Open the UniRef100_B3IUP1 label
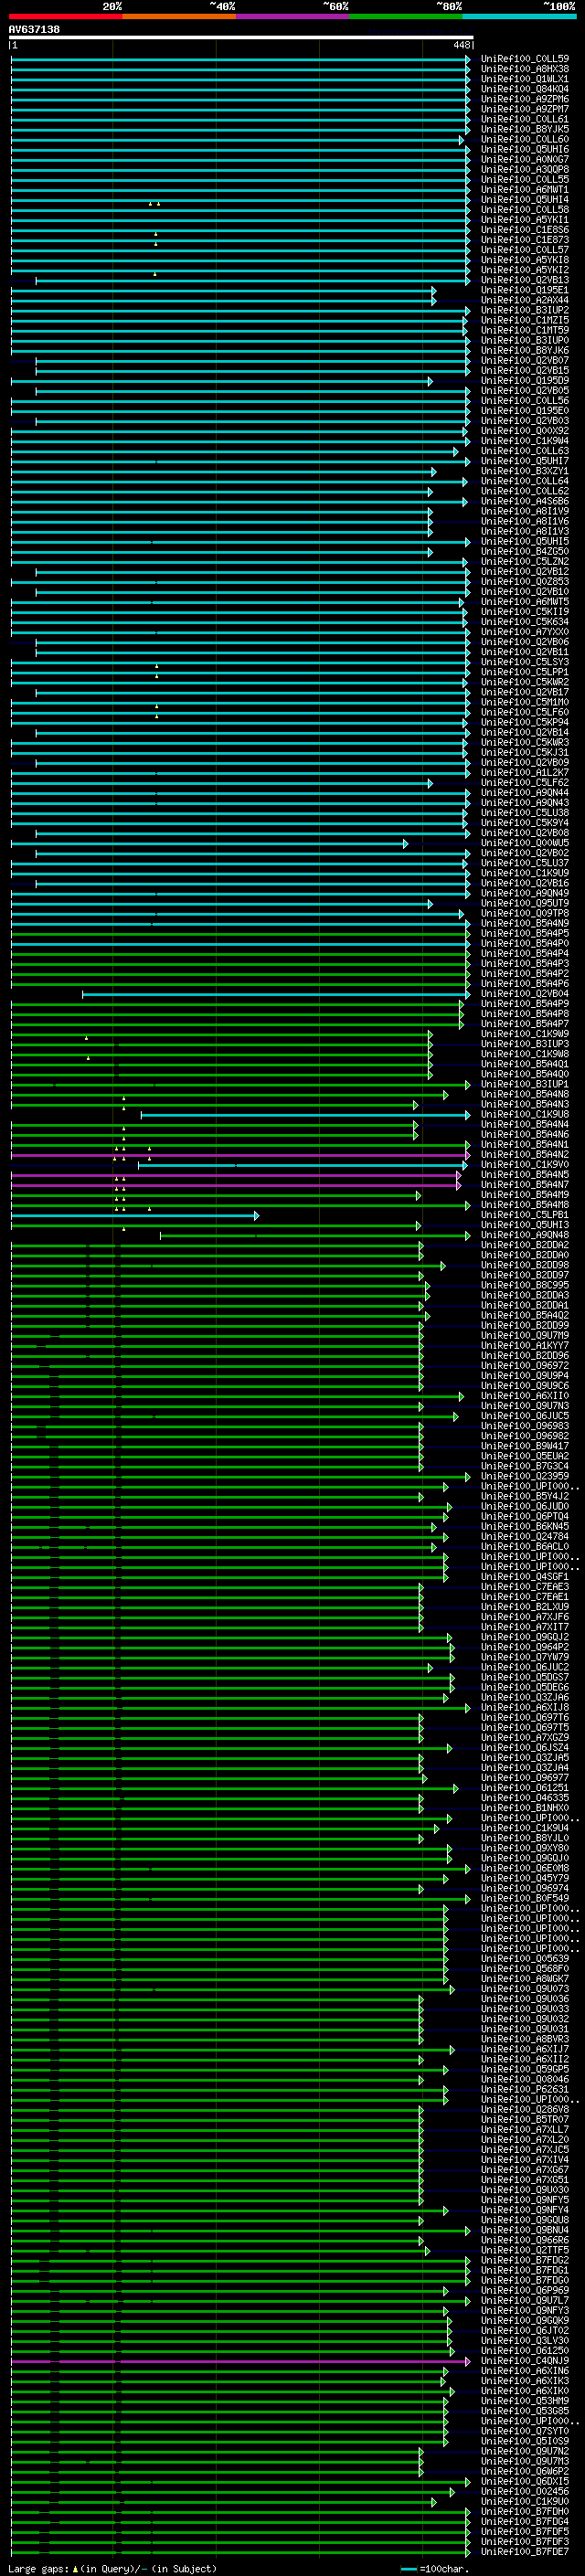Screen dimensions: 585x2576 (x=524, y=1085)
